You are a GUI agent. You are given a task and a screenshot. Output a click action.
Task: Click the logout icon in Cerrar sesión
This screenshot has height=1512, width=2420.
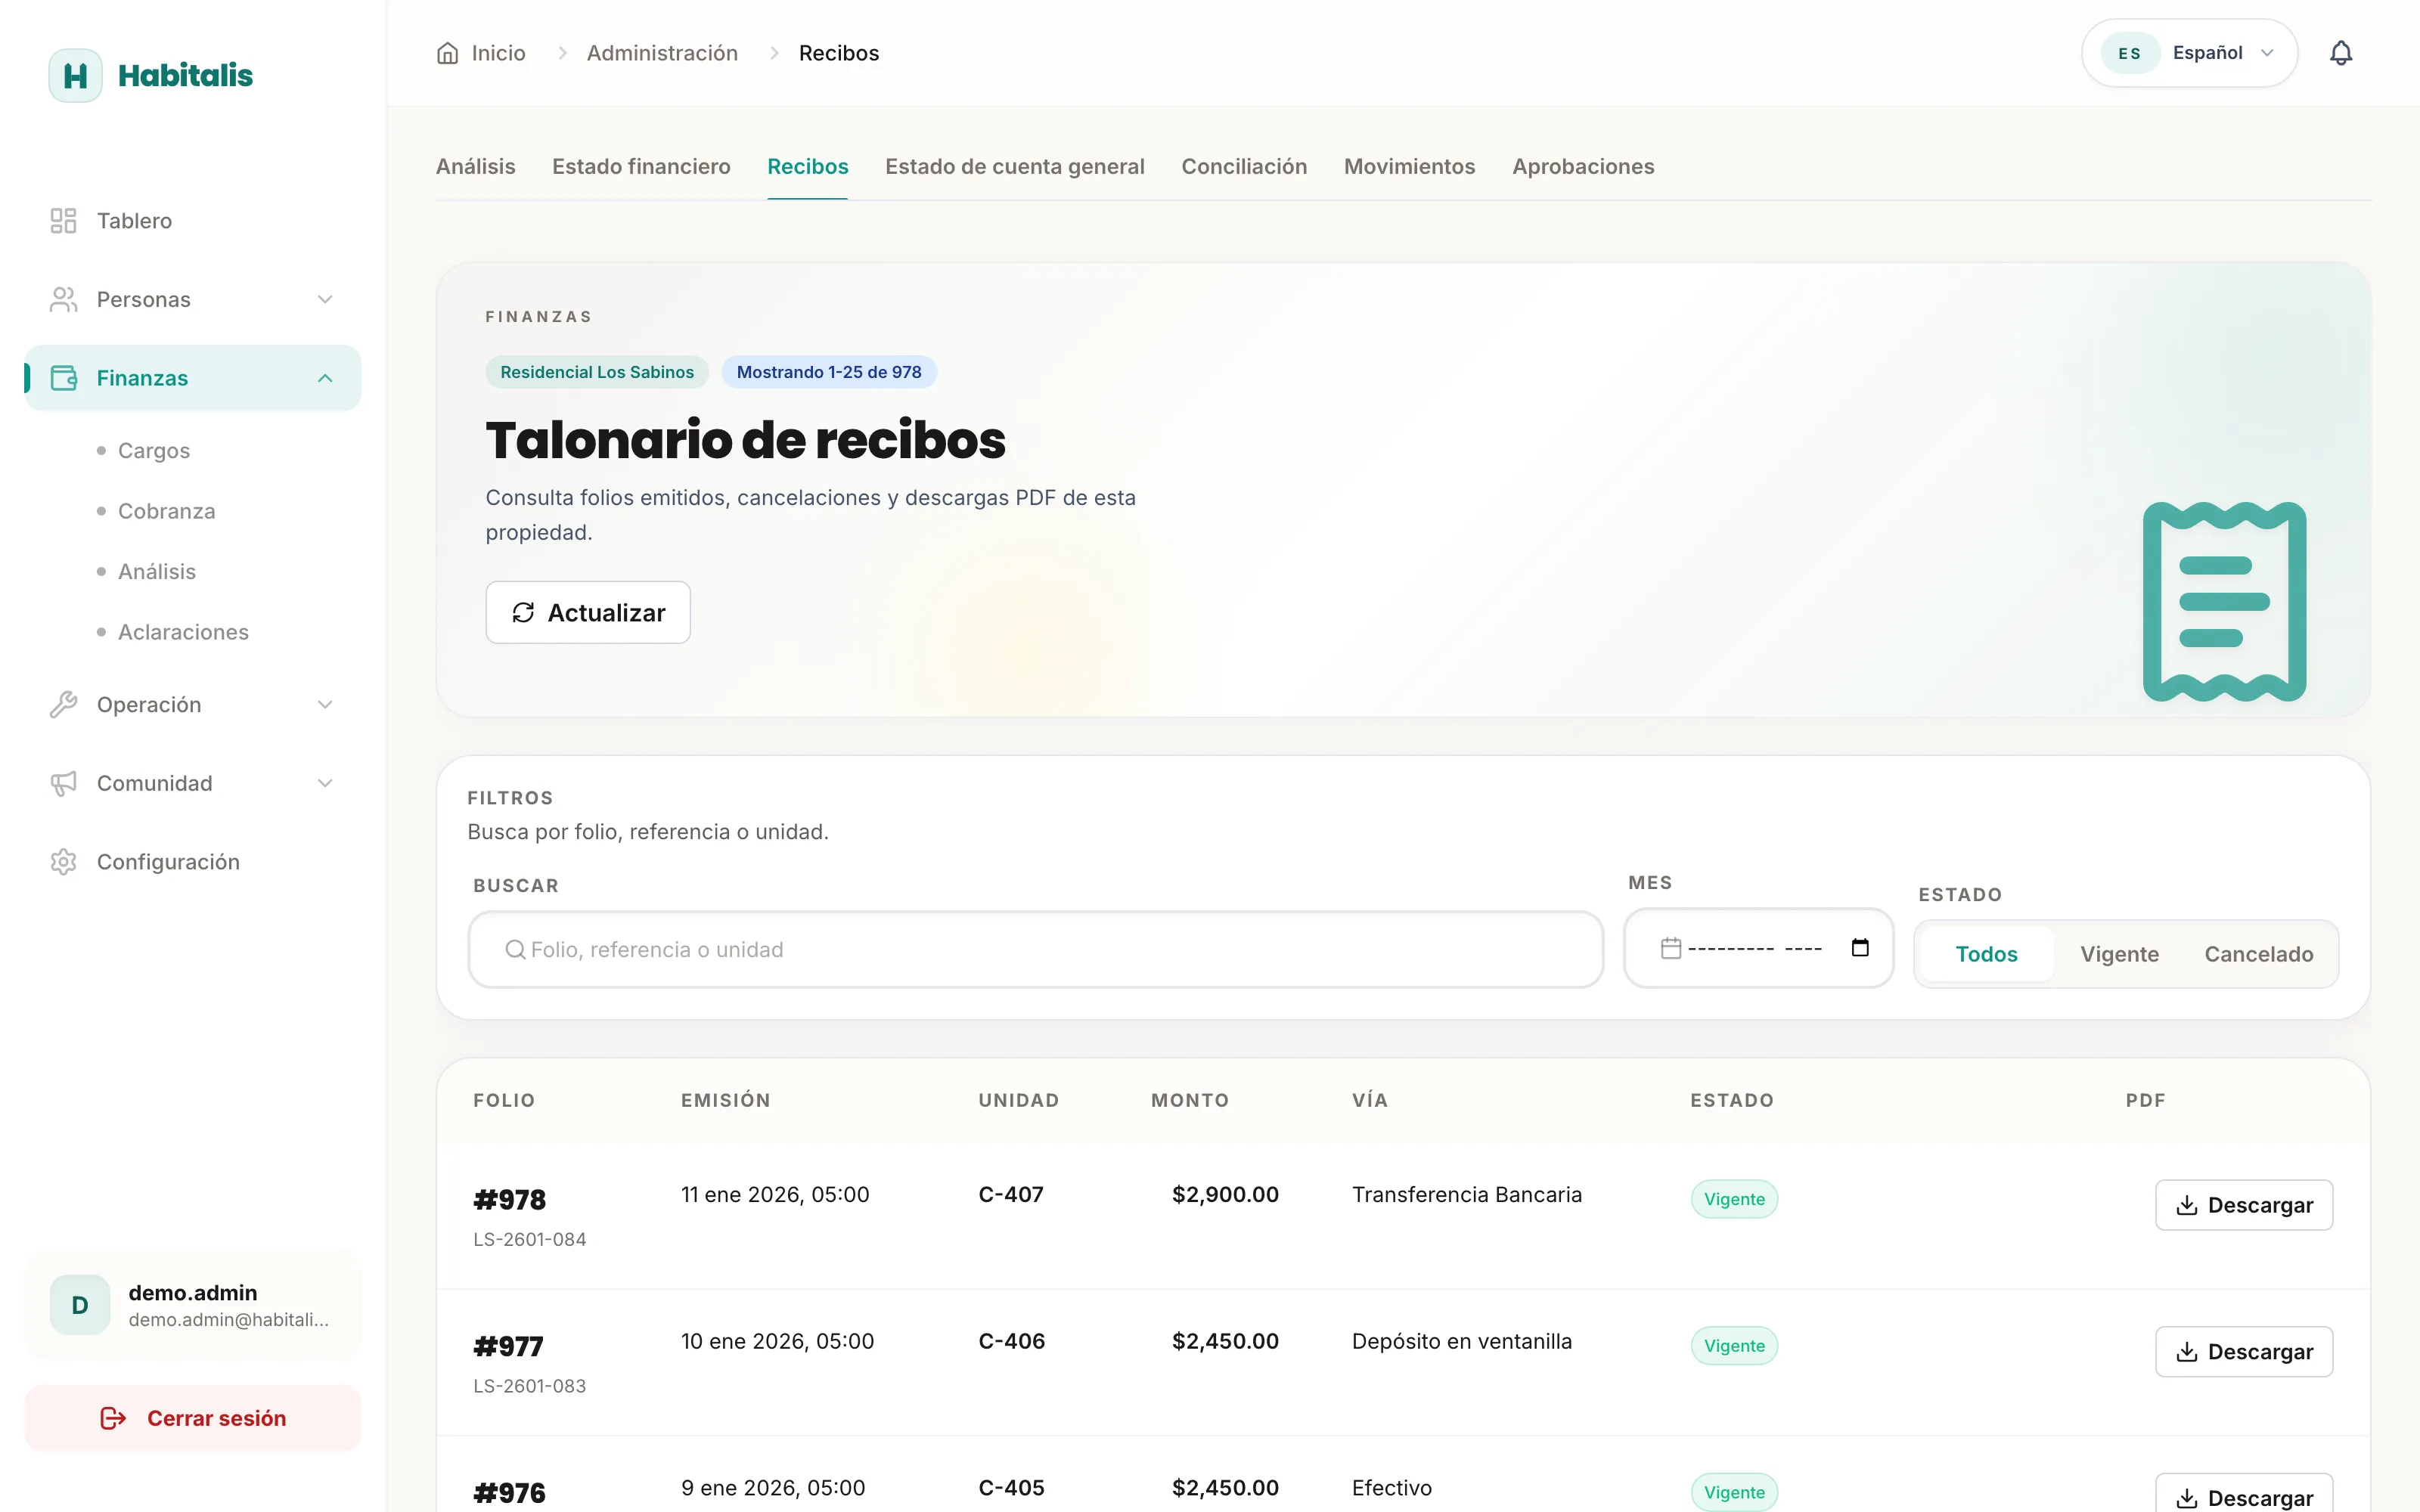tap(113, 1418)
